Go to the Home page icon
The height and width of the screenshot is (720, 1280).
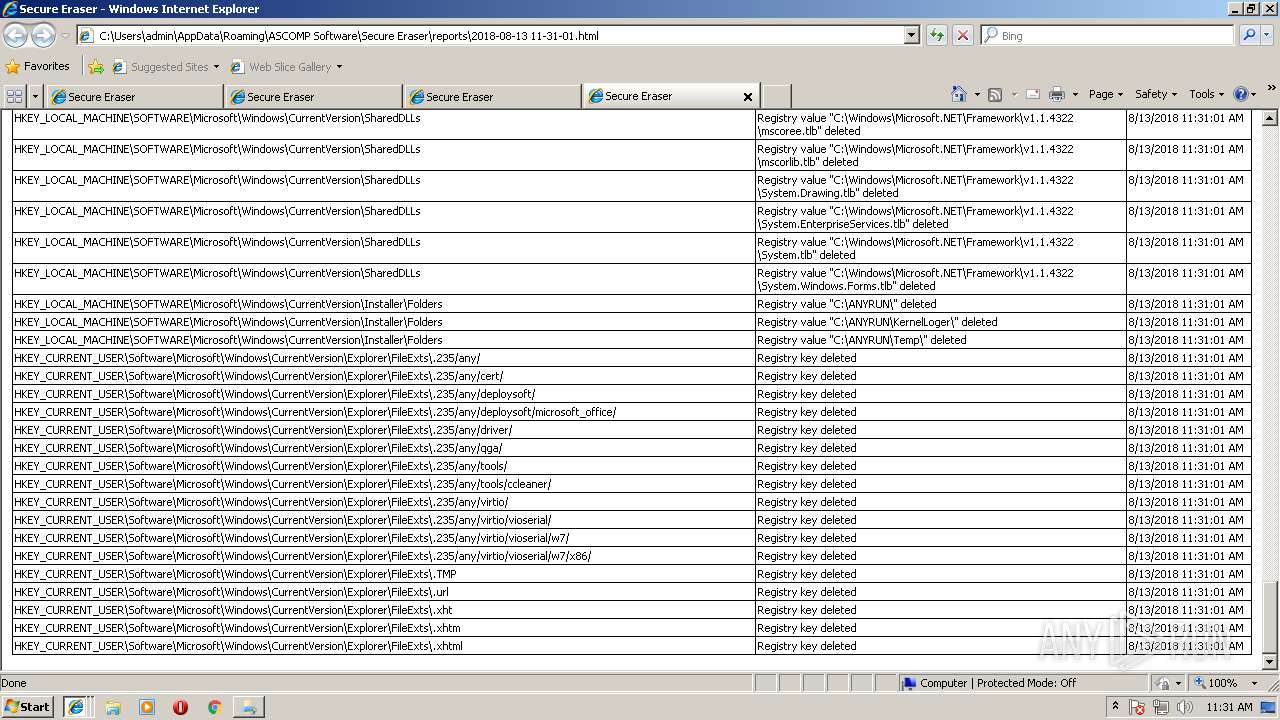[959, 94]
